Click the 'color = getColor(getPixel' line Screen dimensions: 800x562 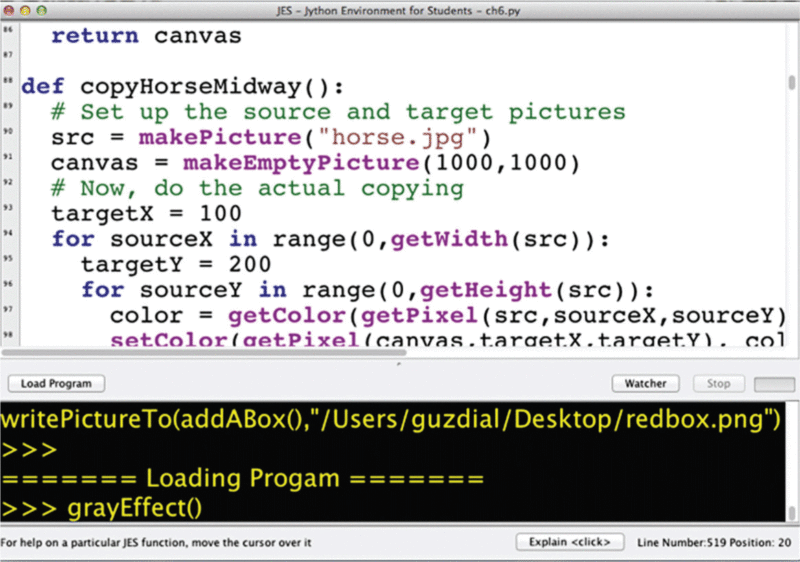click(x=448, y=316)
